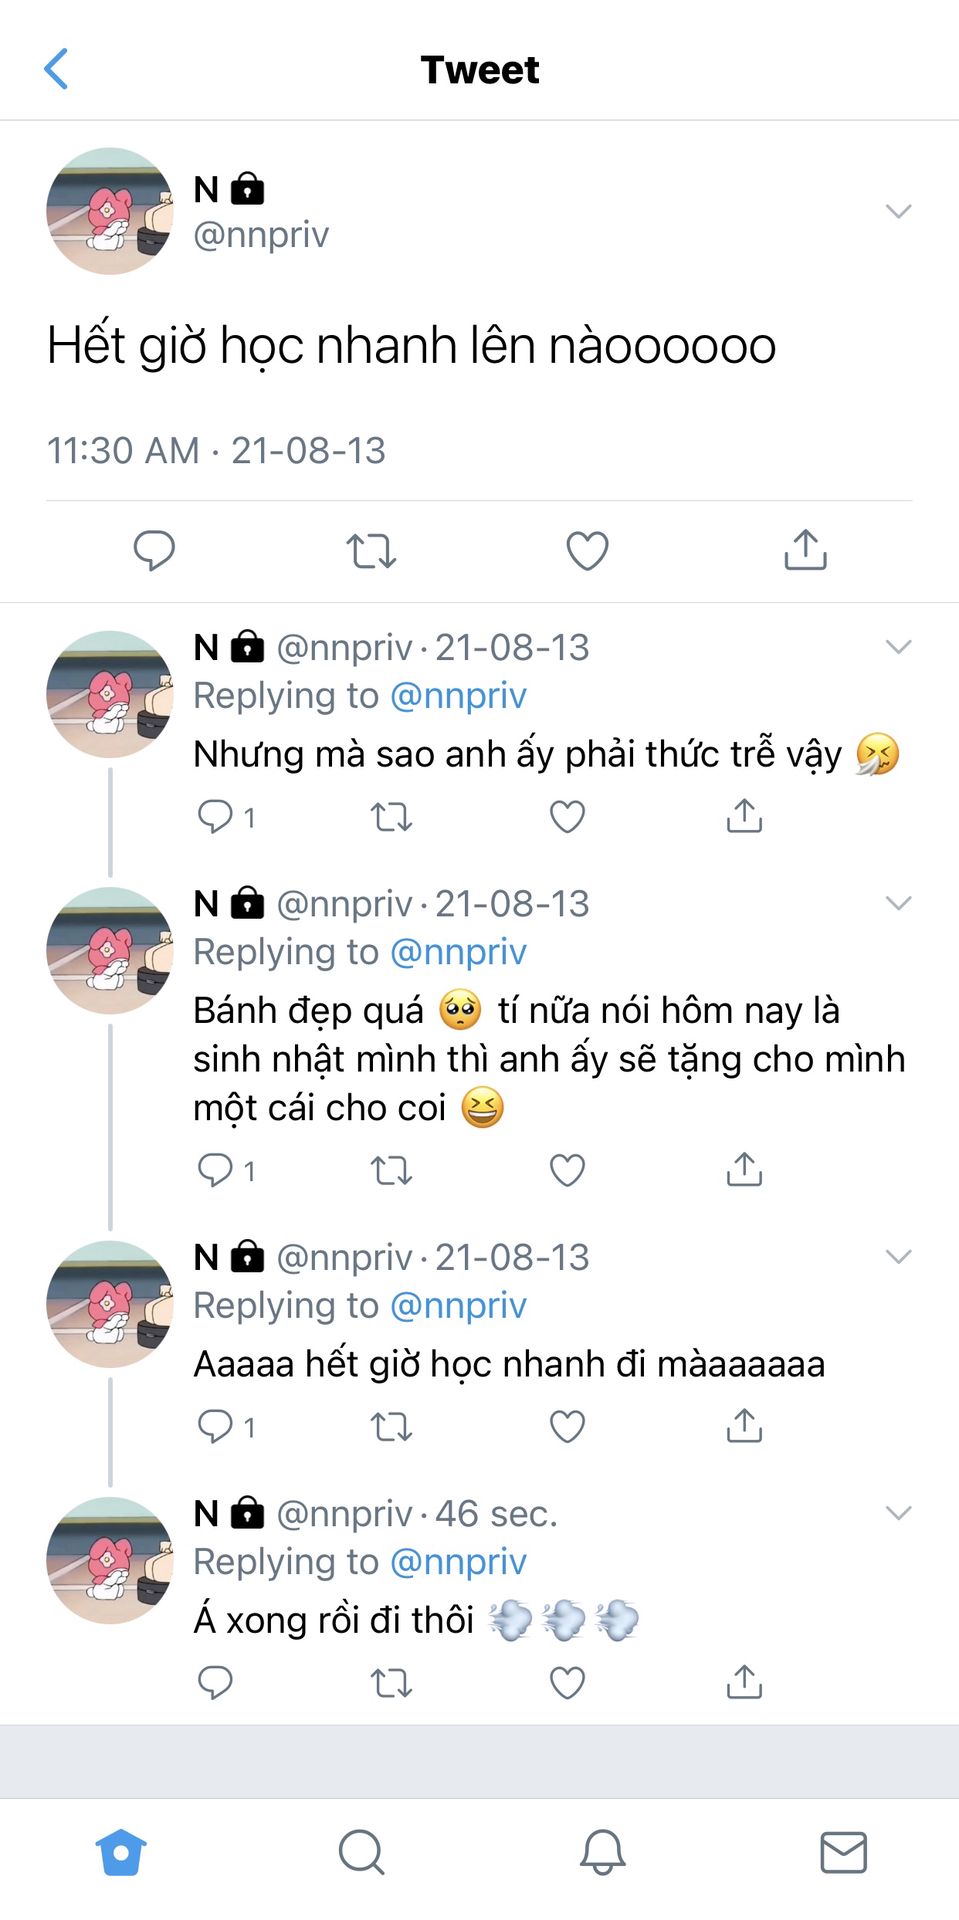
Task: Reply to the "Aaaaa hết giờ học" tweet
Action: pos(215,1426)
